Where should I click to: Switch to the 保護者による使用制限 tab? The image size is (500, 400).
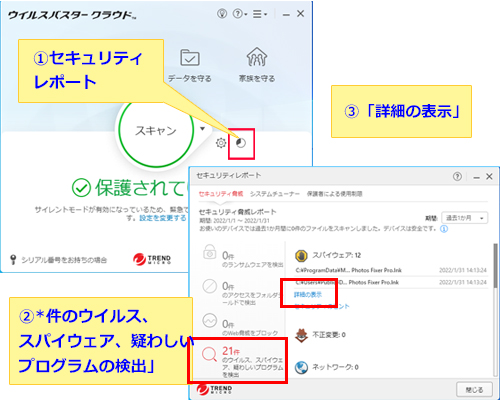334,194
